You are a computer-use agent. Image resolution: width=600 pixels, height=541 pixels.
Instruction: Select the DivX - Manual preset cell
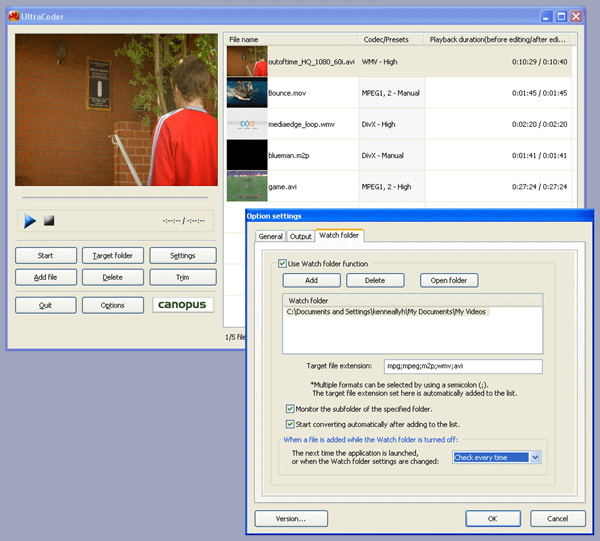click(391, 155)
